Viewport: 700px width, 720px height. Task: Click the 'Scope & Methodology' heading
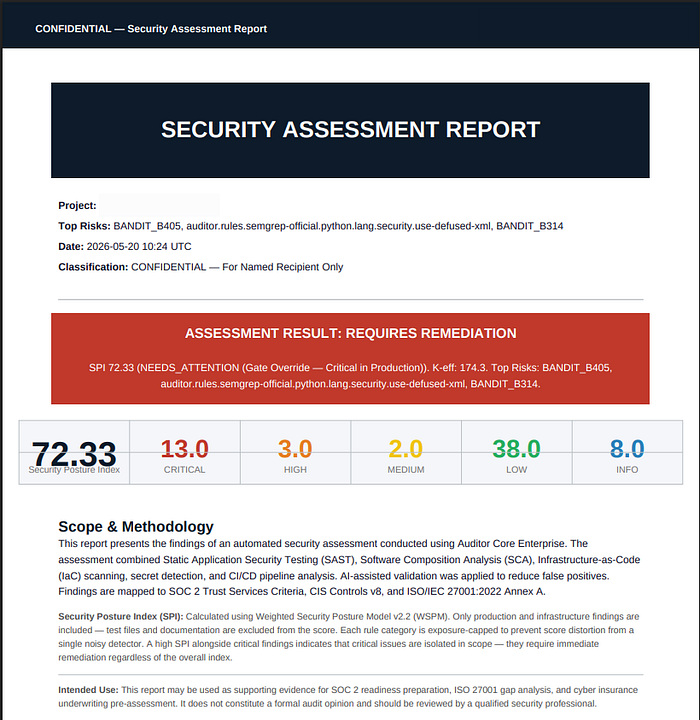click(x=136, y=527)
